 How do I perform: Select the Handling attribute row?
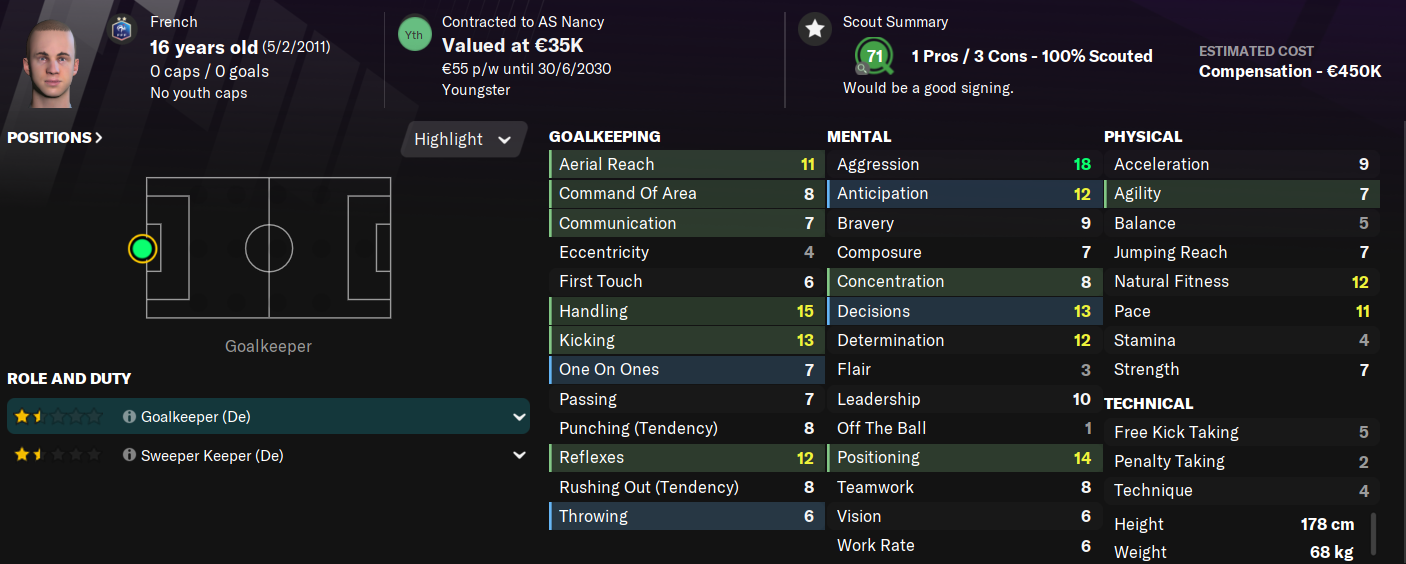686,311
